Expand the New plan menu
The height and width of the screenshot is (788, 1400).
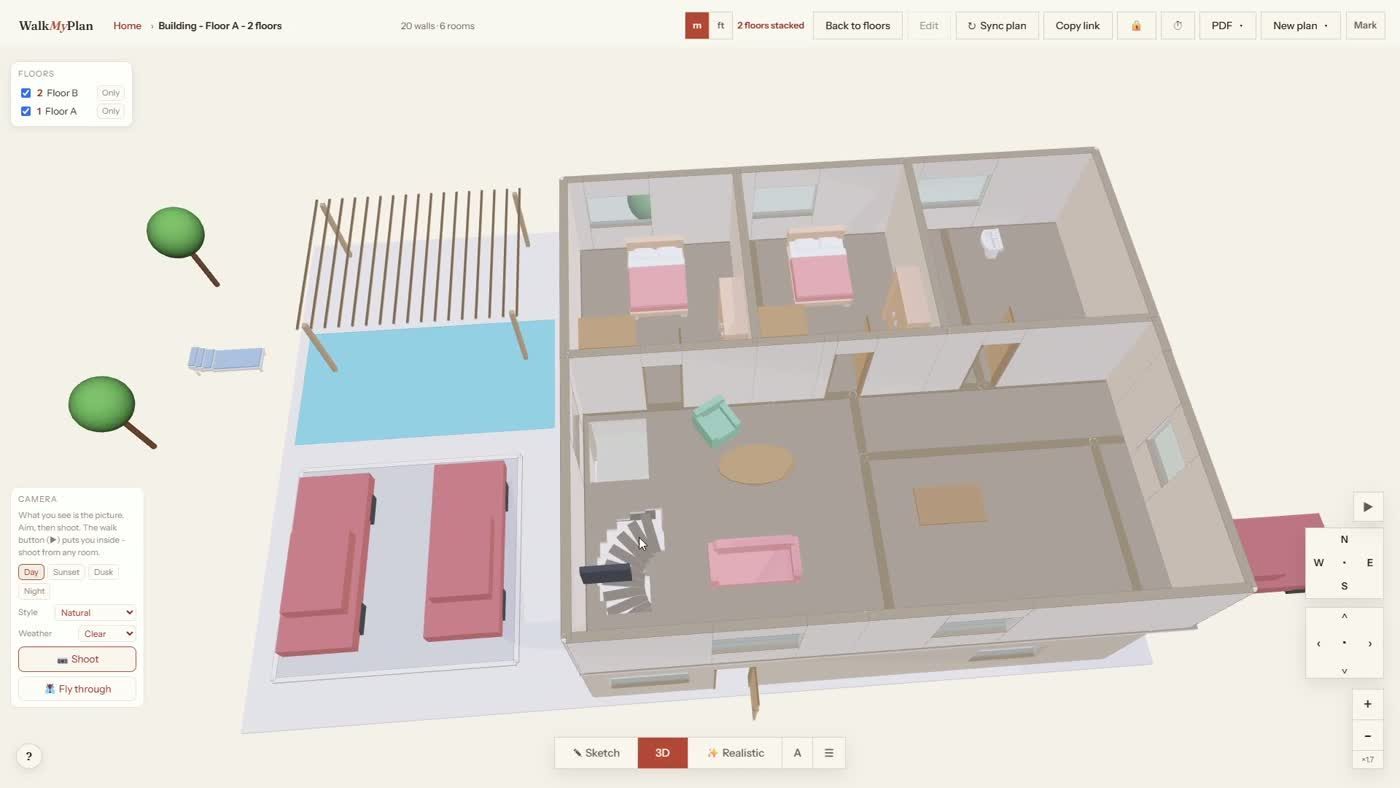tap(1300, 26)
